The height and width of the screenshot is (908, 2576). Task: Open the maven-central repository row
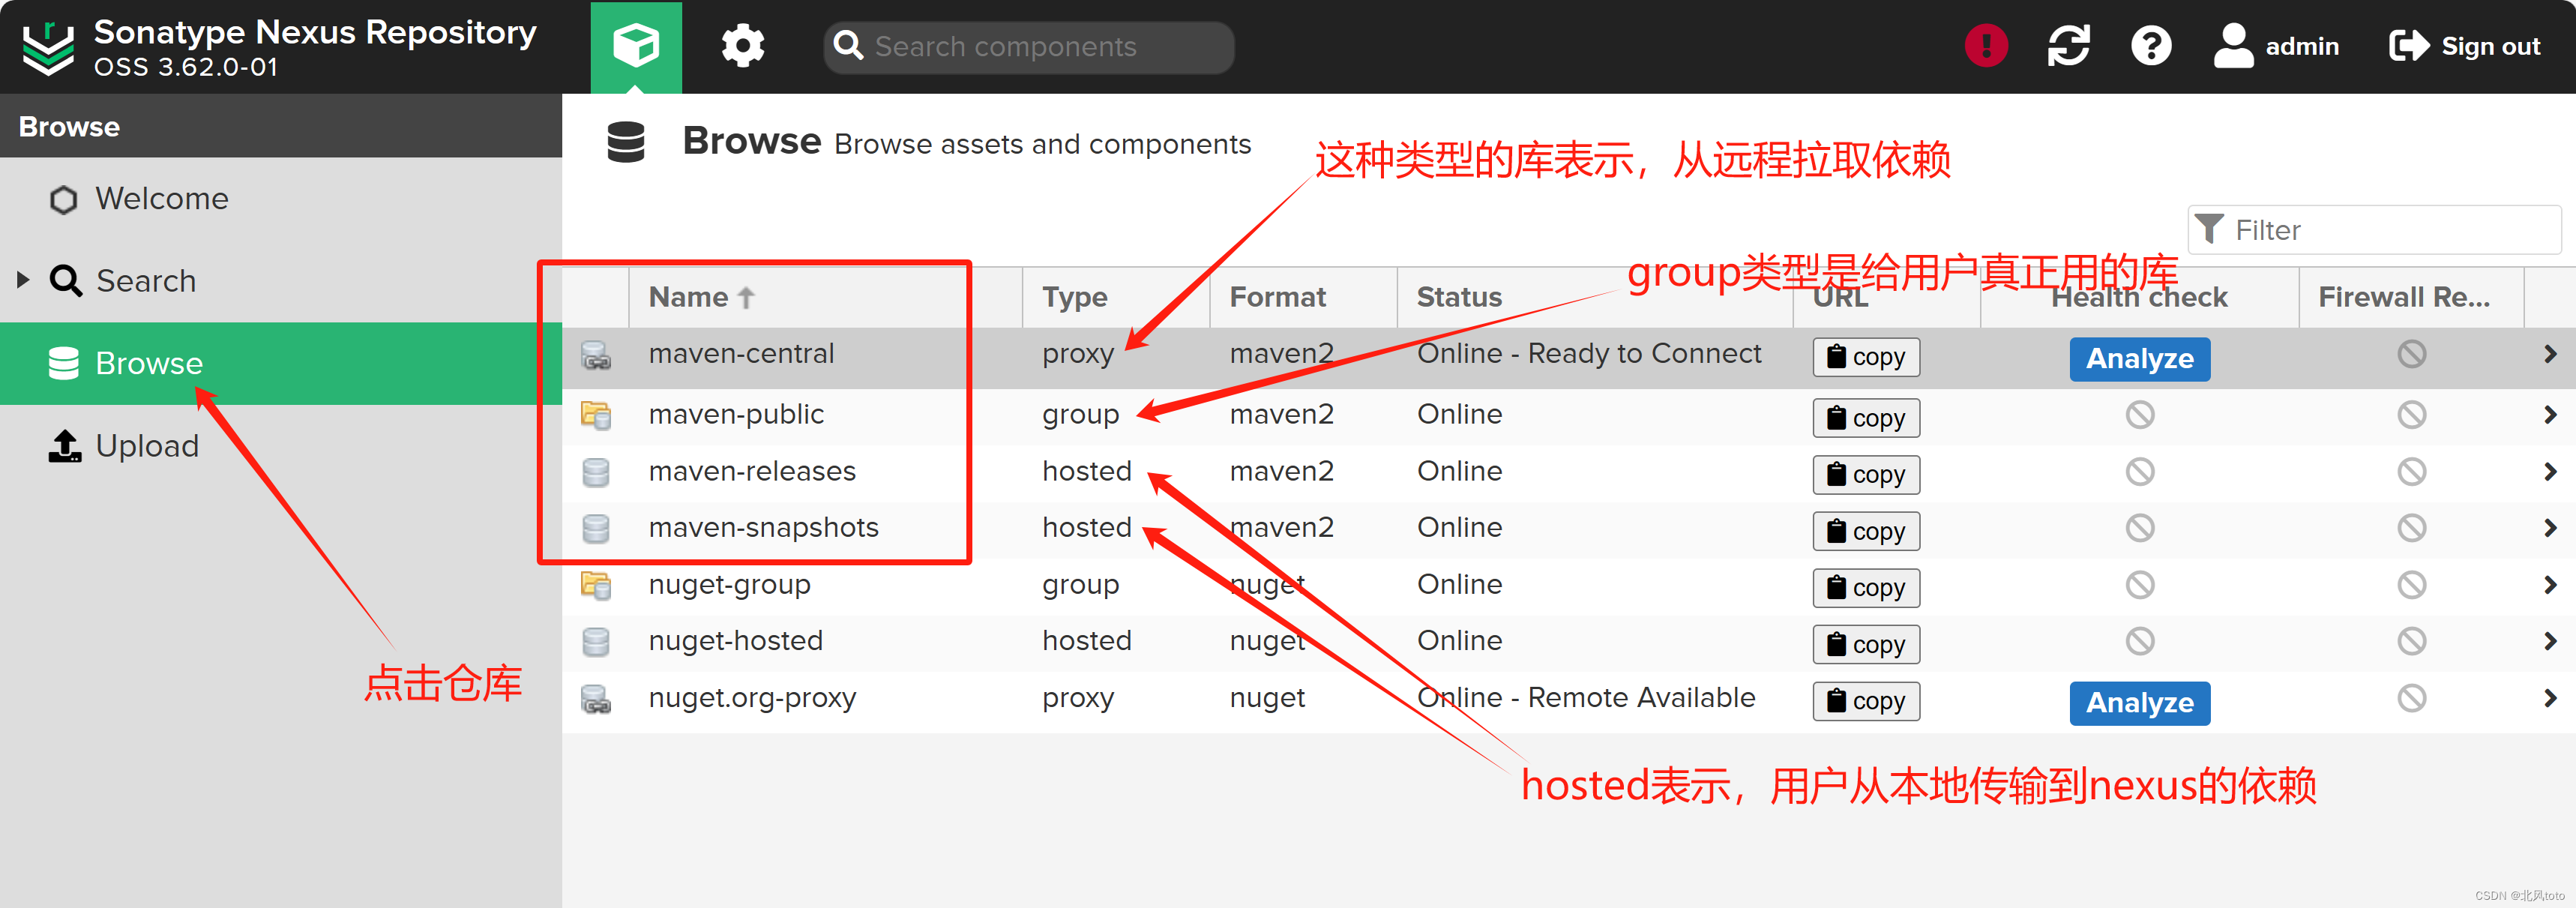click(1568, 357)
